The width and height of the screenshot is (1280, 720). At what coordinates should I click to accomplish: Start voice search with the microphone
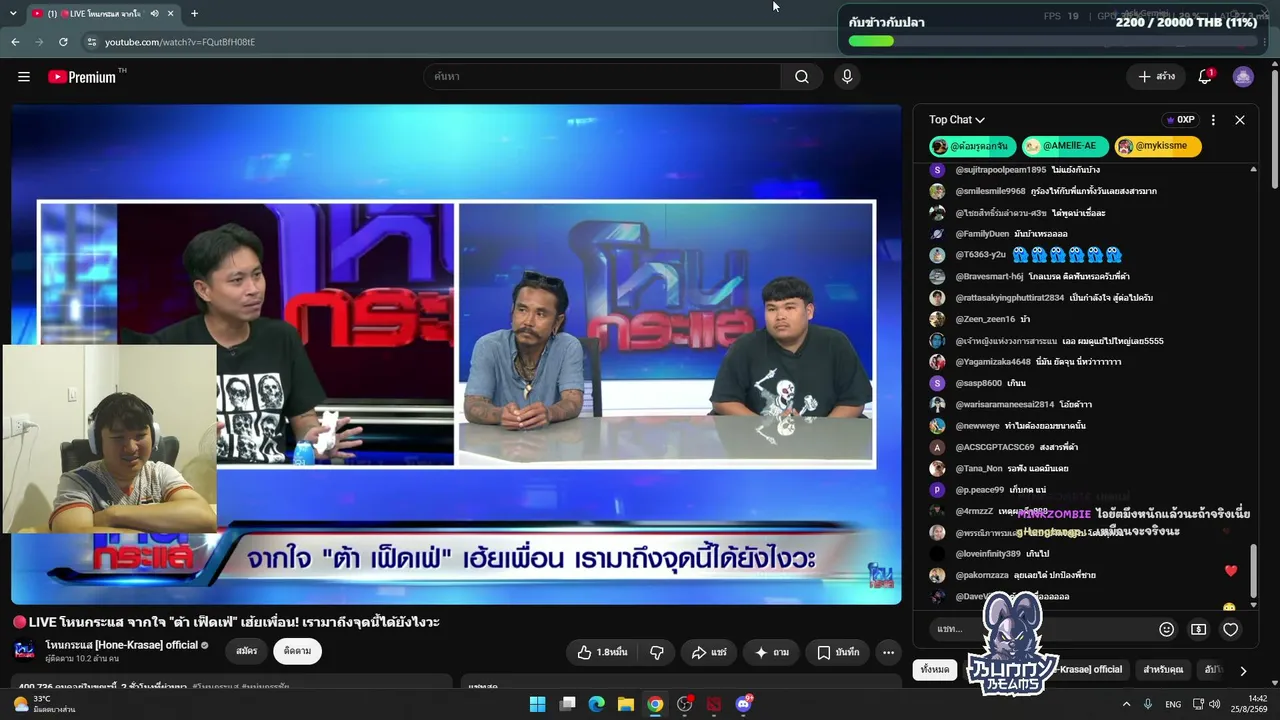[x=847, y=77]
